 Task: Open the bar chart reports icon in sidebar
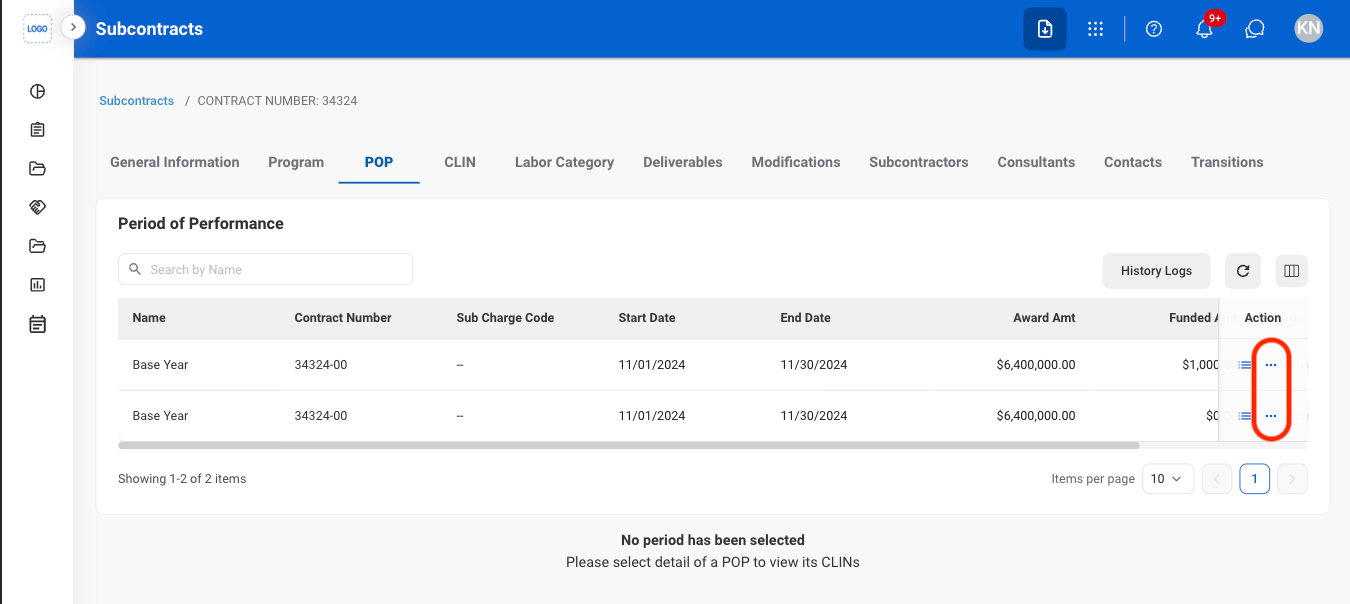coord(38,285)
